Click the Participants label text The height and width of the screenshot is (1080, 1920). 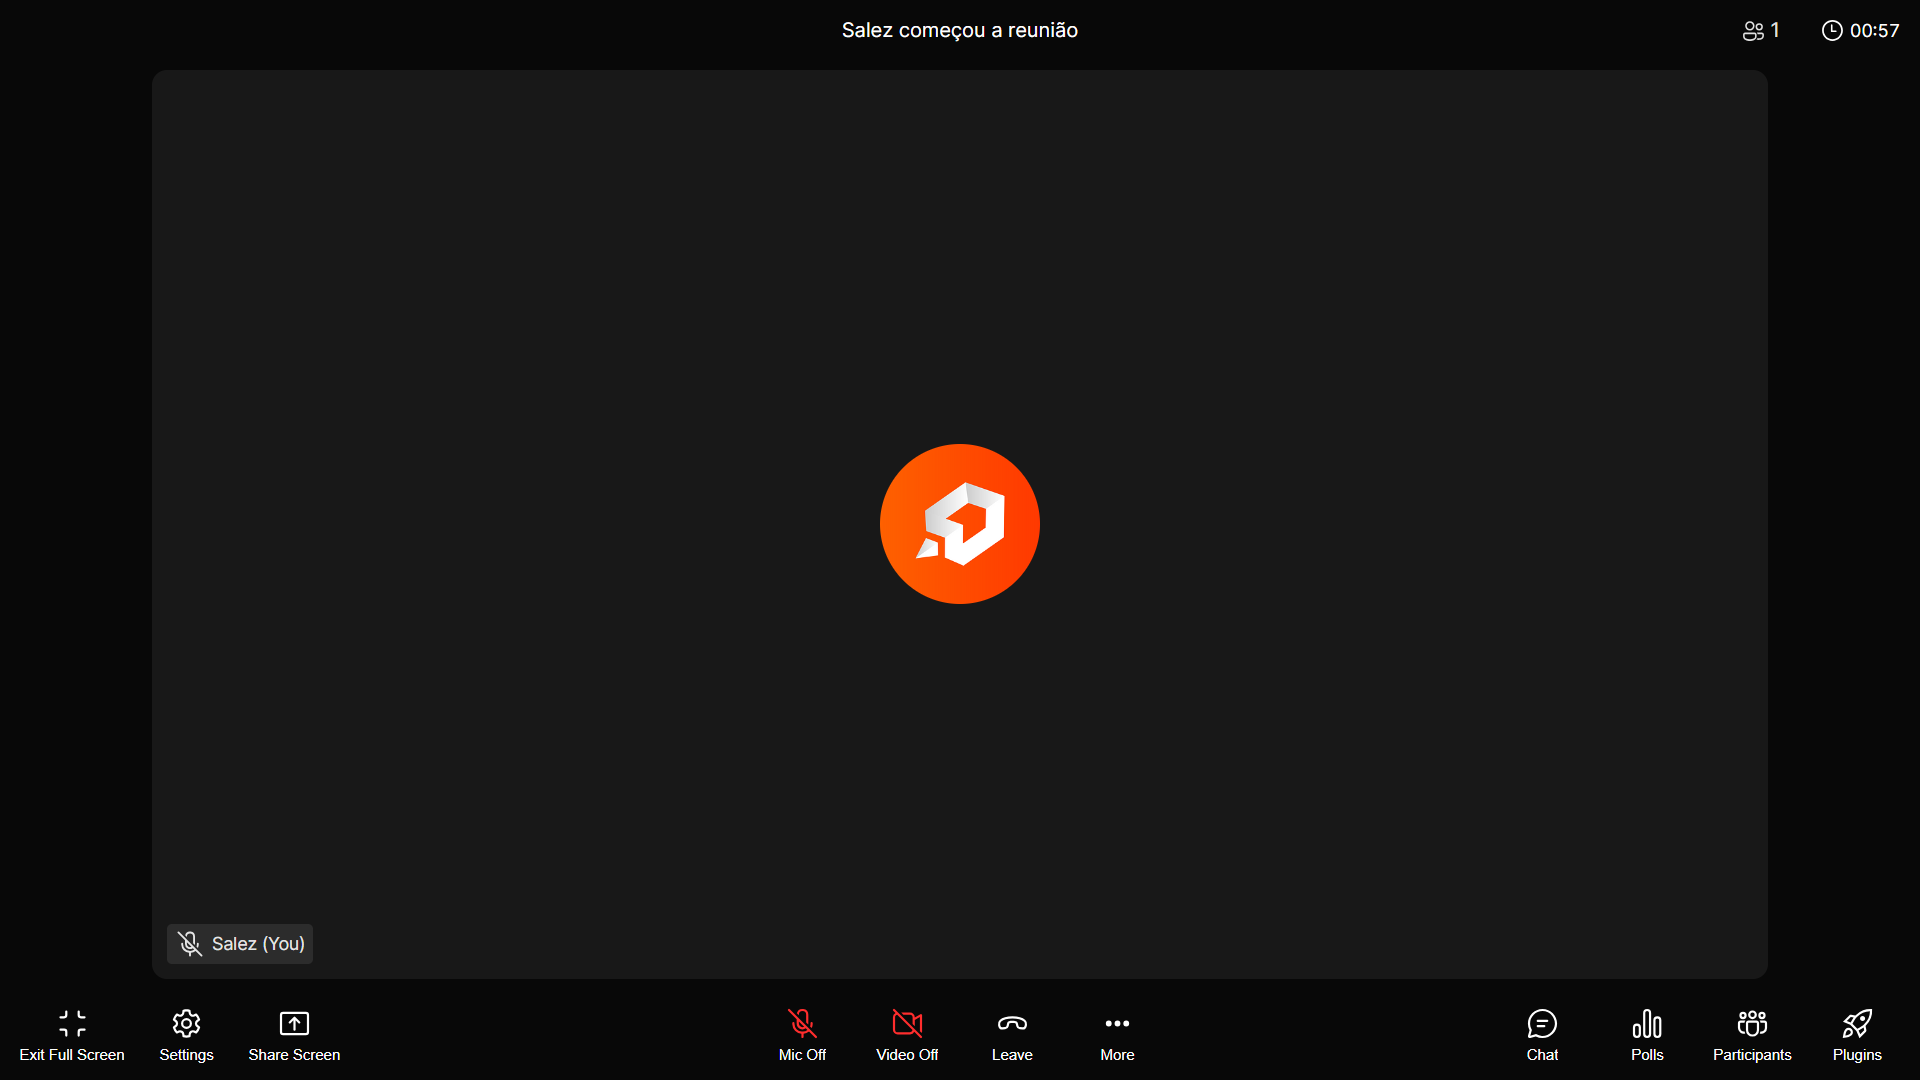pos(1752,1055)
